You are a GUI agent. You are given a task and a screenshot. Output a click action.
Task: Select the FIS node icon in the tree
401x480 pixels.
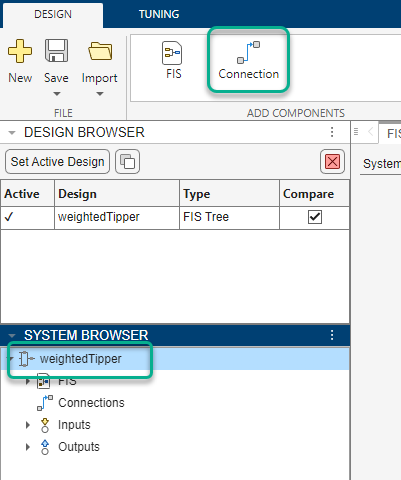pos(43,381)
